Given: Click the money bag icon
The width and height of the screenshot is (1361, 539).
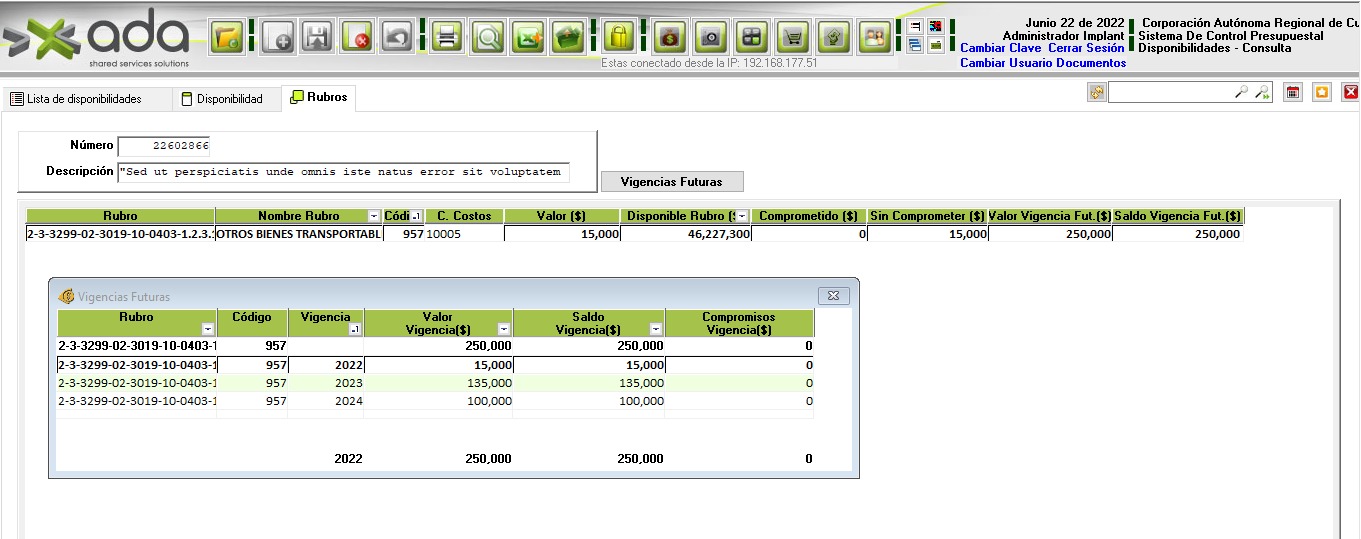Looking at the screenshot, I should point(669,38).
